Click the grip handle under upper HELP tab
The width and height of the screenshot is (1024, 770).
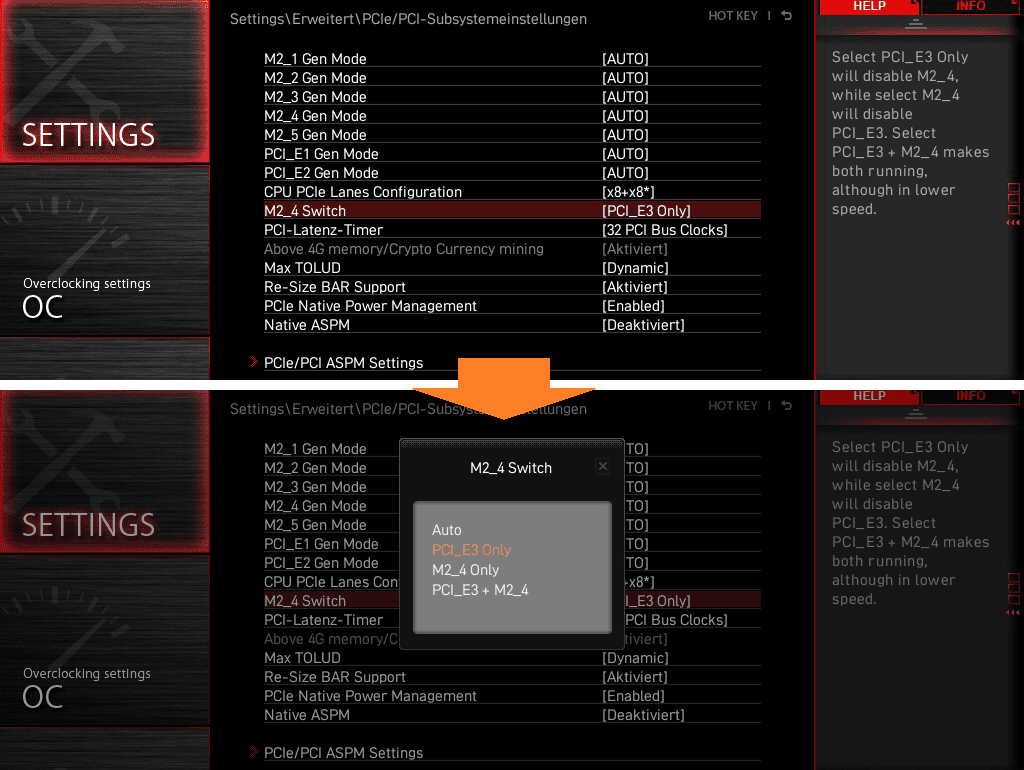(916, 25)
